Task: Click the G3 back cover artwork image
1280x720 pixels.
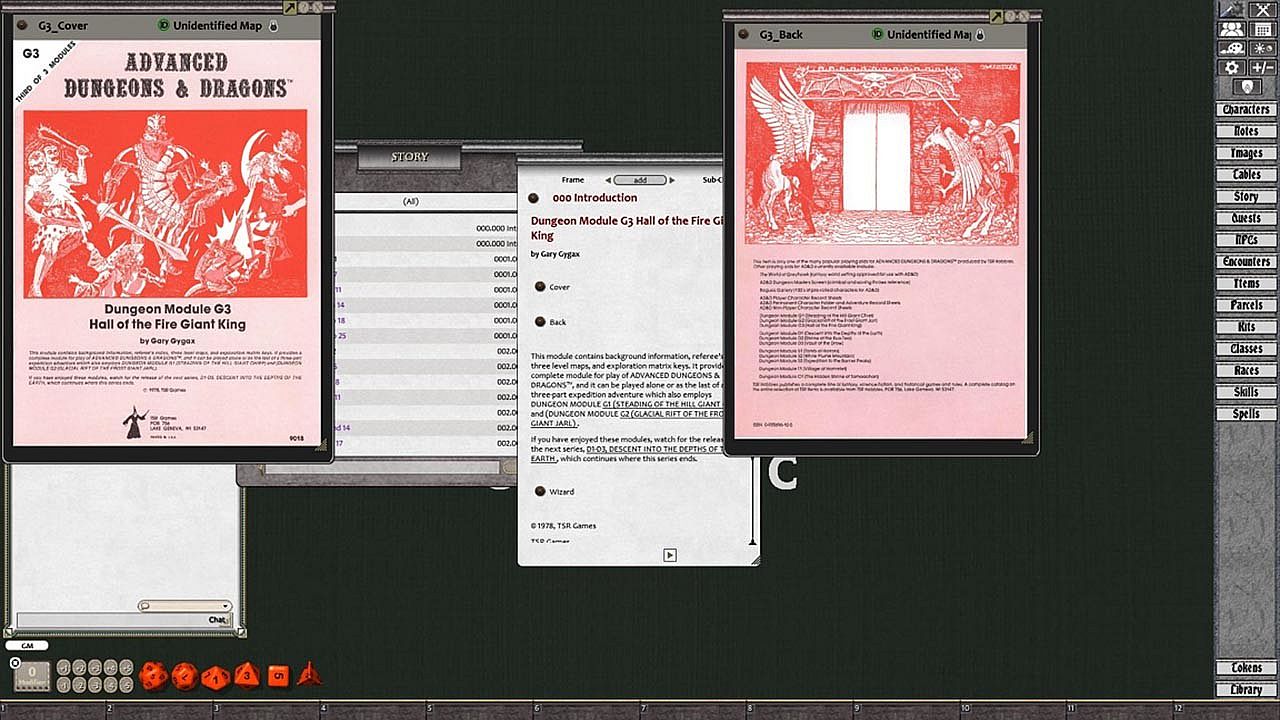Action: 884,153
